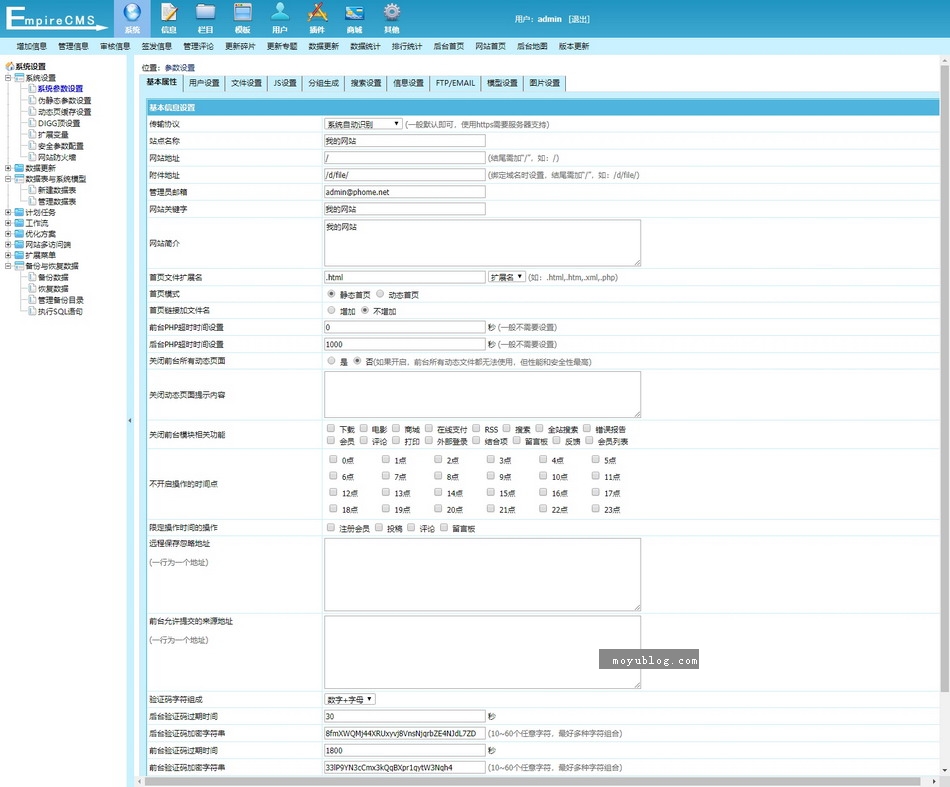
Task: Collapse the 系统设置 tree node
Action: pyautogui.click(x=8, y=78)
